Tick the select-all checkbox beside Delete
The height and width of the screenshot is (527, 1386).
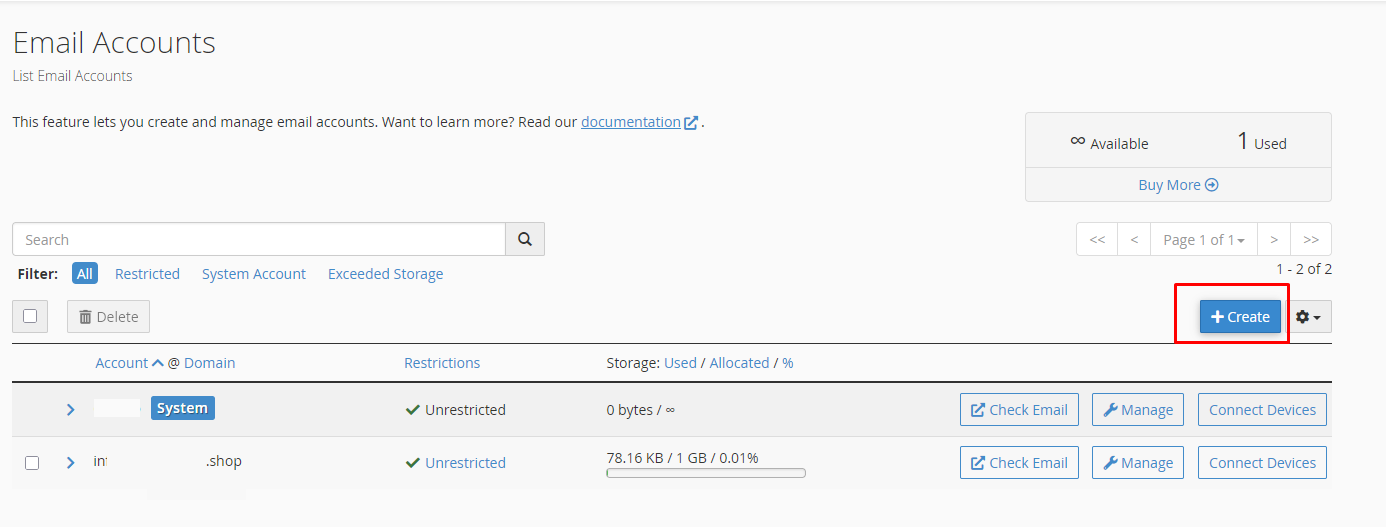click(x=30, y=316)
